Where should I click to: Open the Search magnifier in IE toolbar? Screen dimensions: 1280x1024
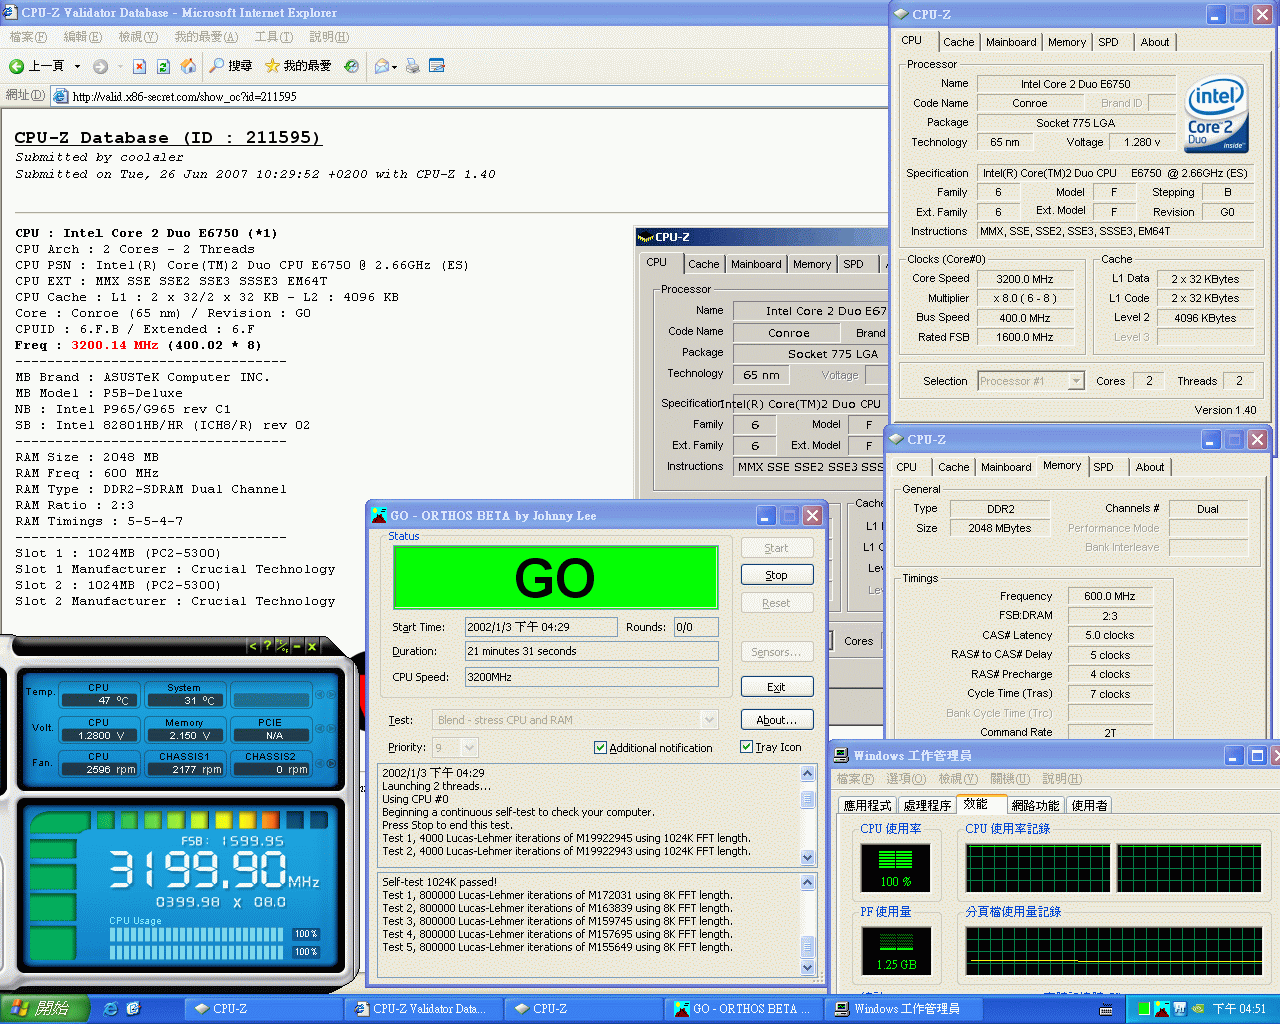[x=217, y=66]
